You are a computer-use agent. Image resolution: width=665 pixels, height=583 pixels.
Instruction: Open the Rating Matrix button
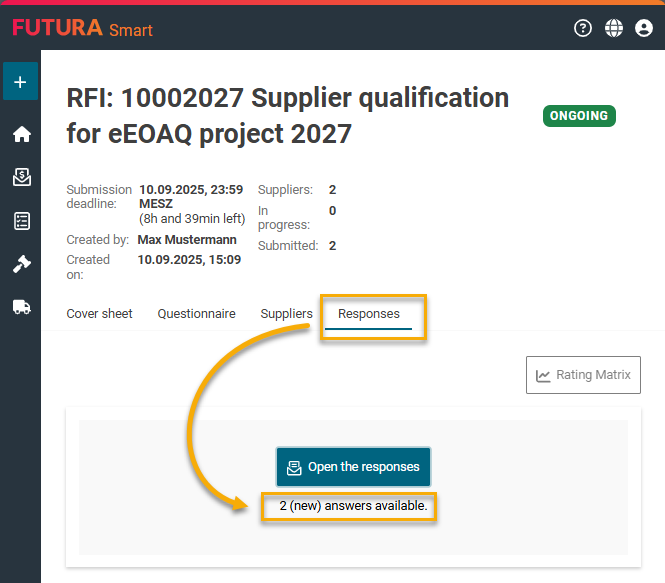(x=583, y=375)
